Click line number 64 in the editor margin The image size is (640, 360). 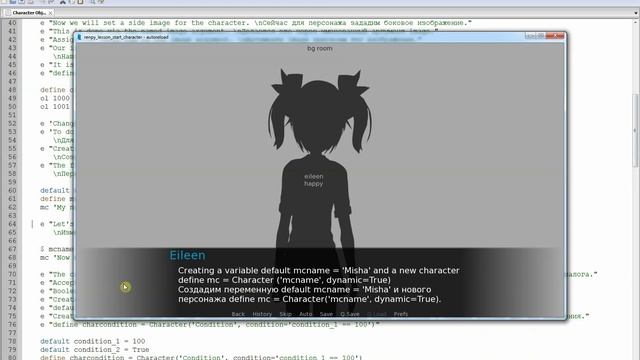[x=12, y=224]
